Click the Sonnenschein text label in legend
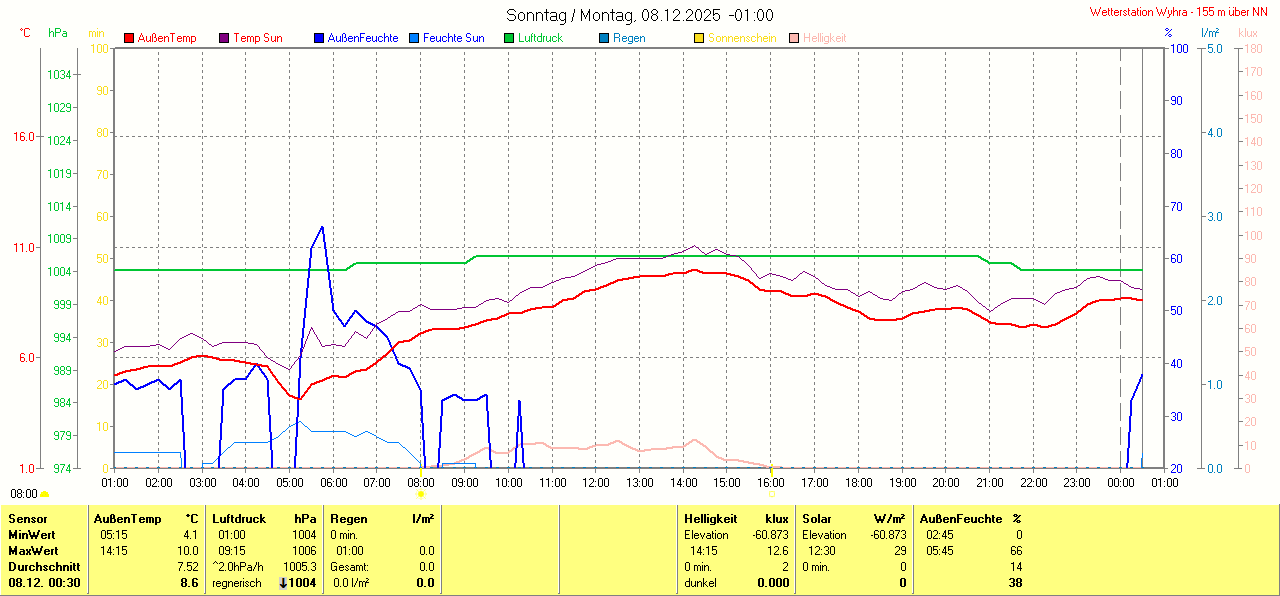The width and height of the screenshot is (1280, 596). [741, 38]
